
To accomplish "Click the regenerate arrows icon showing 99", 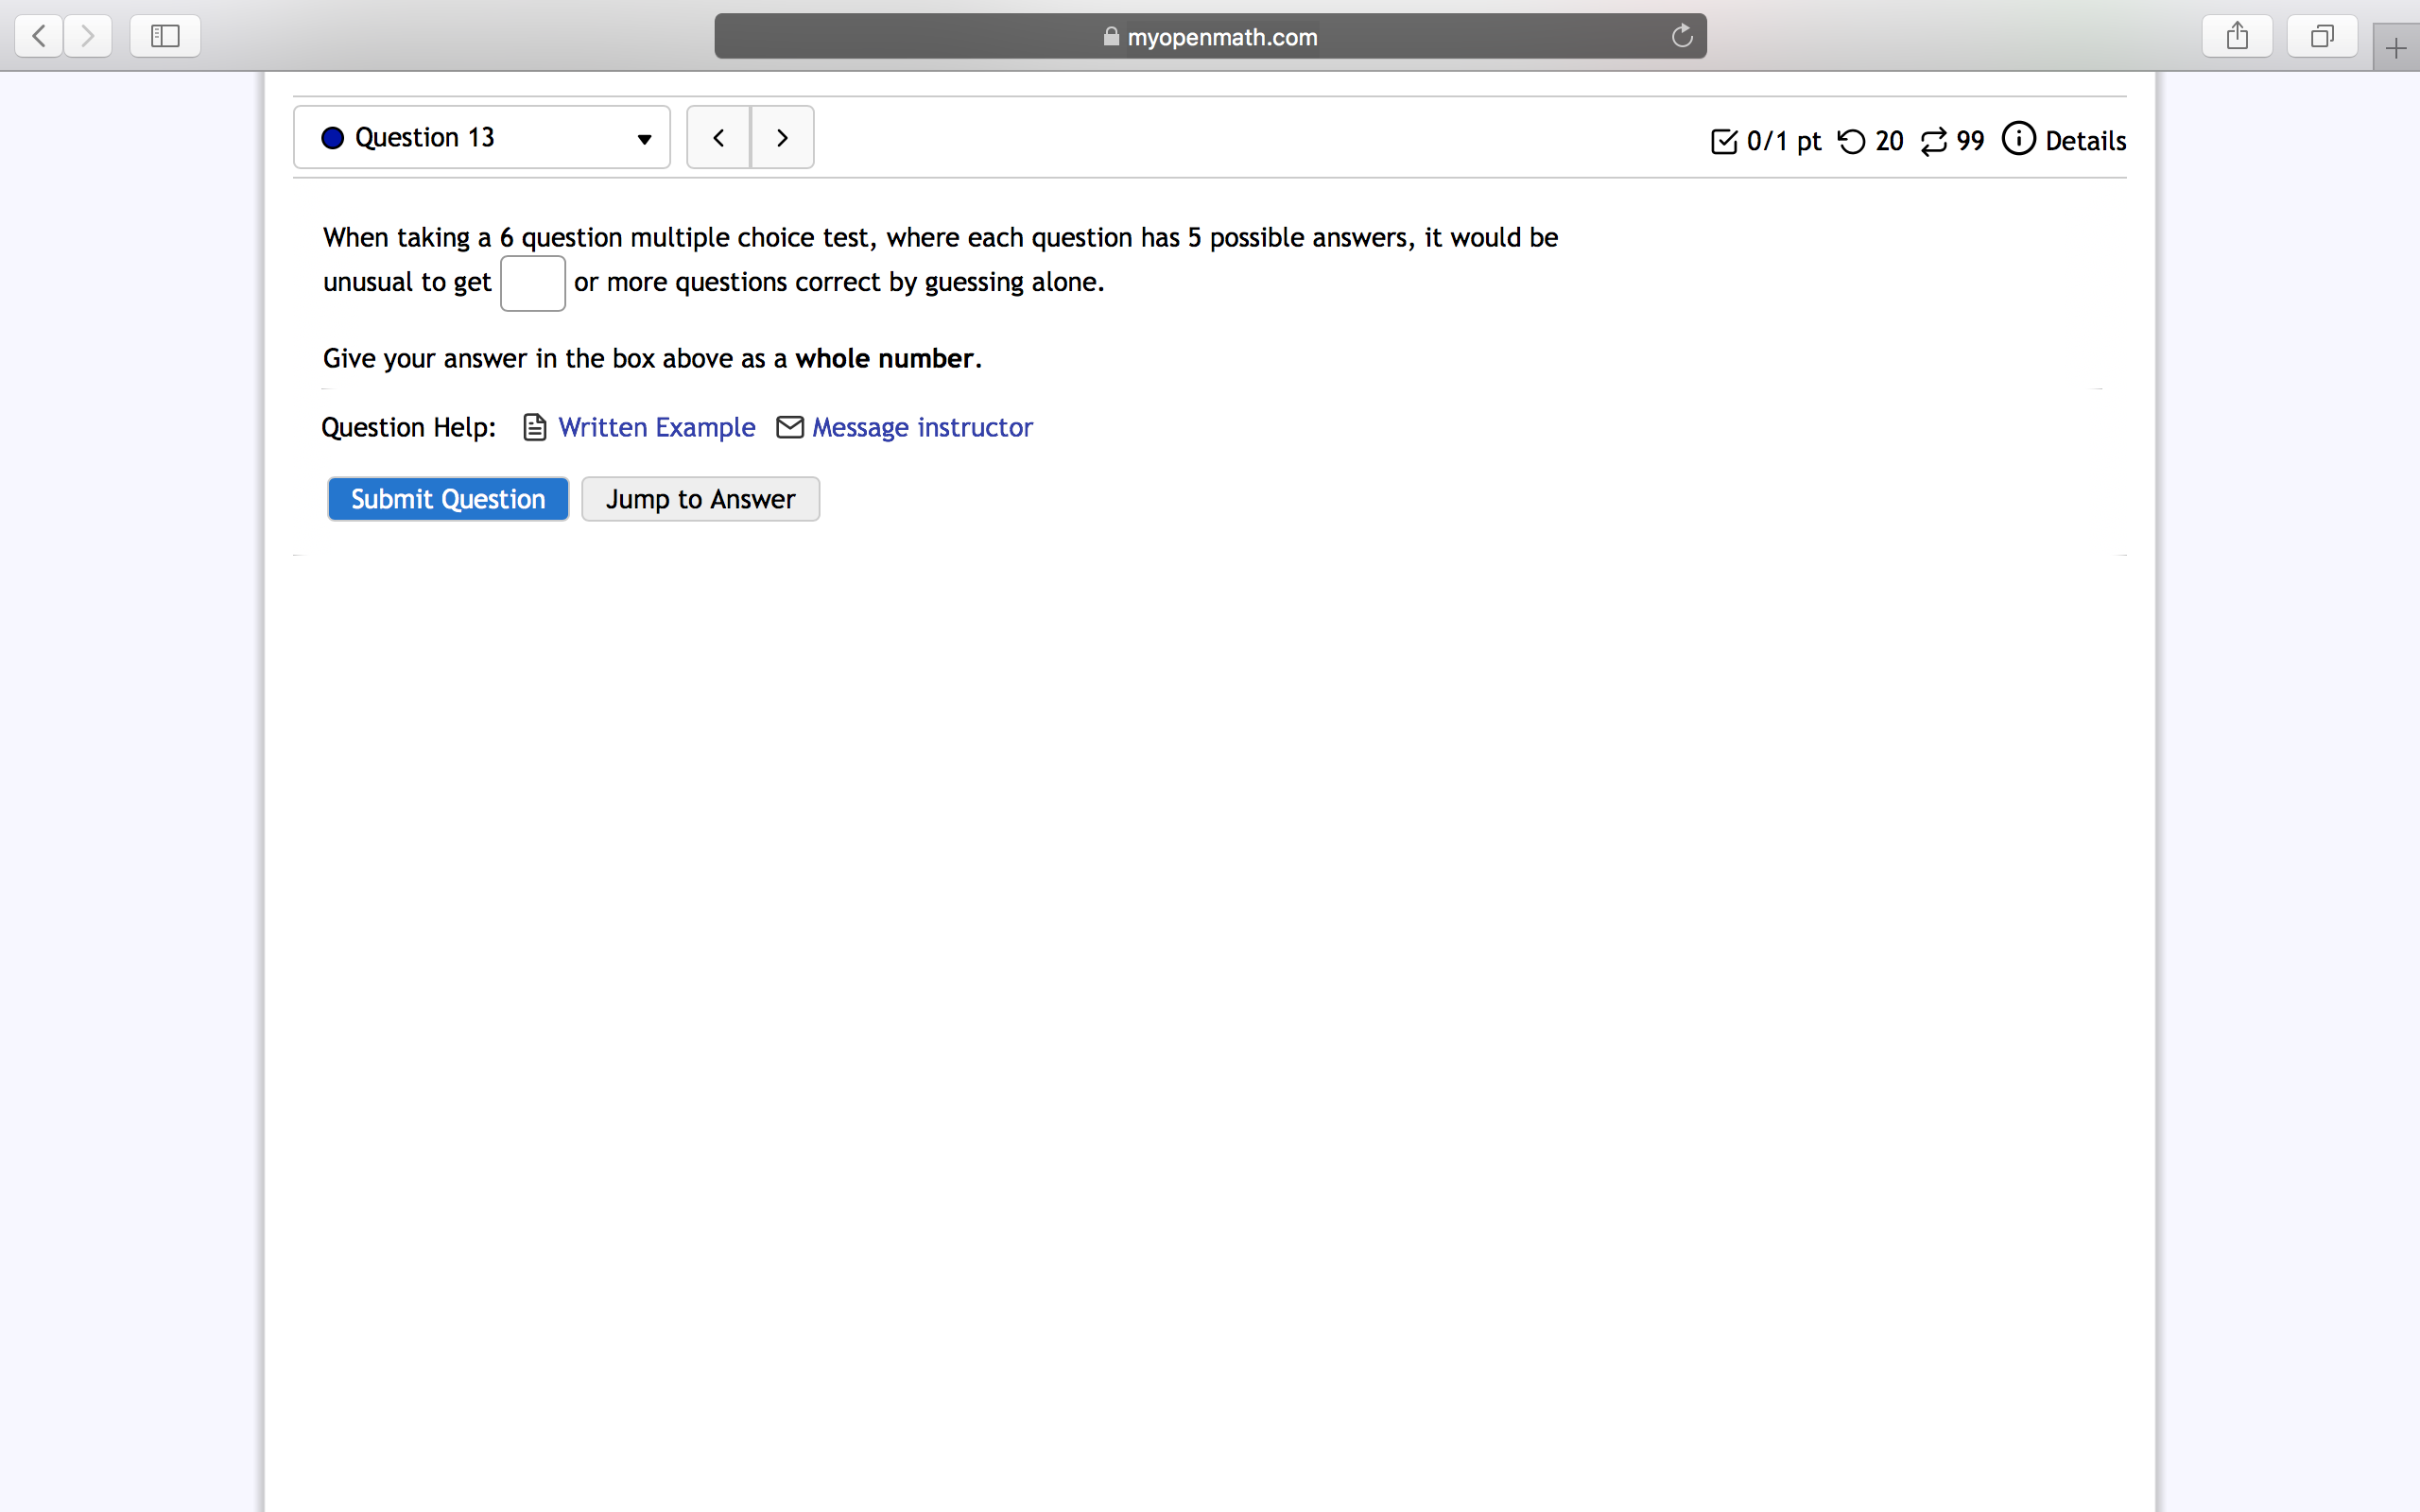I will point(1933,141).
